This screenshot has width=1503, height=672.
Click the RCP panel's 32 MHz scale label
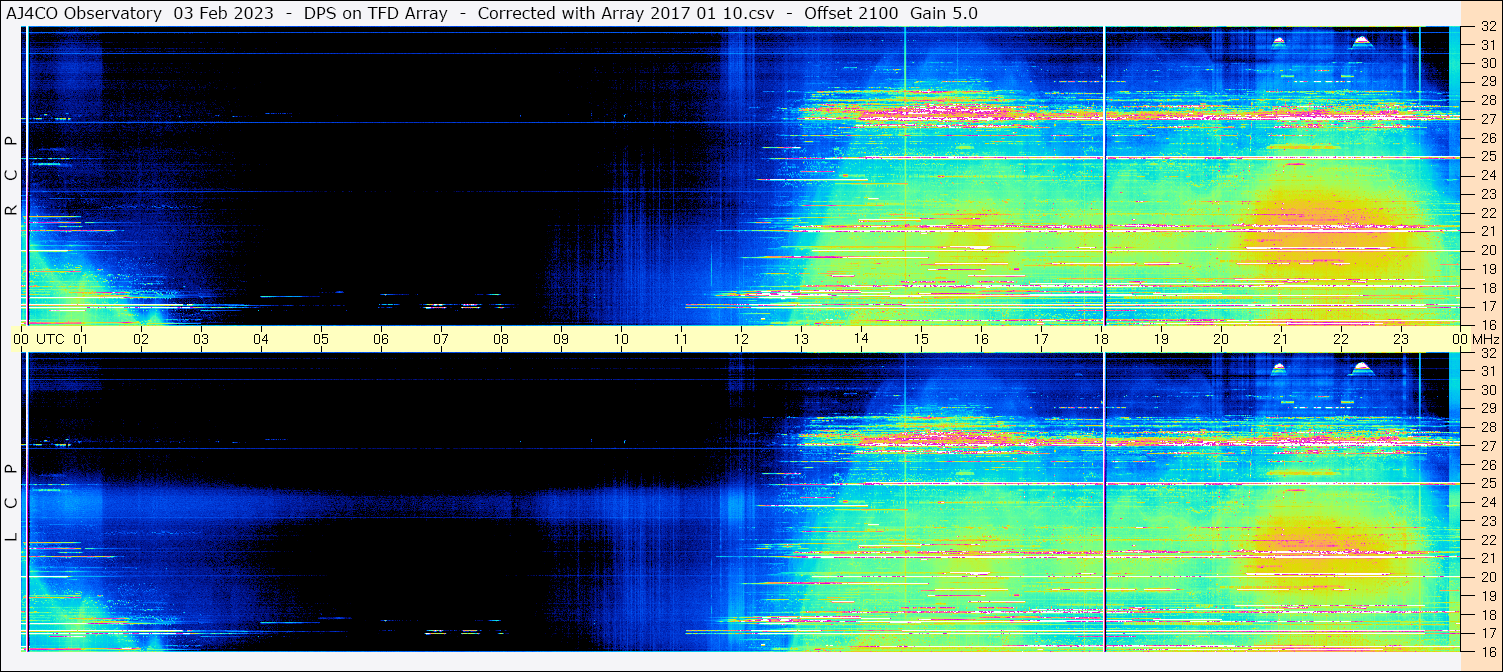[x=1487, y=27]
